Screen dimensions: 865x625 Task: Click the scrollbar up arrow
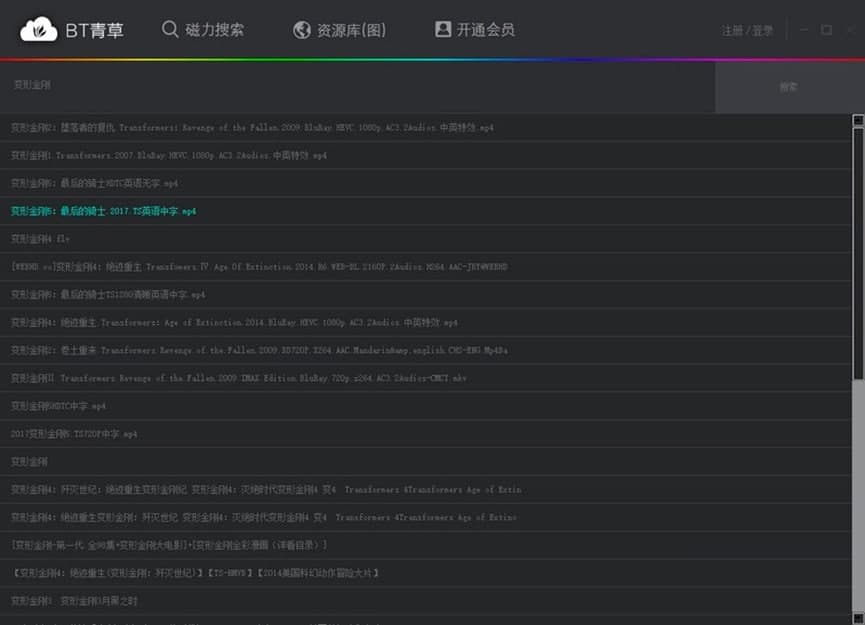click(x=858, y=121)
